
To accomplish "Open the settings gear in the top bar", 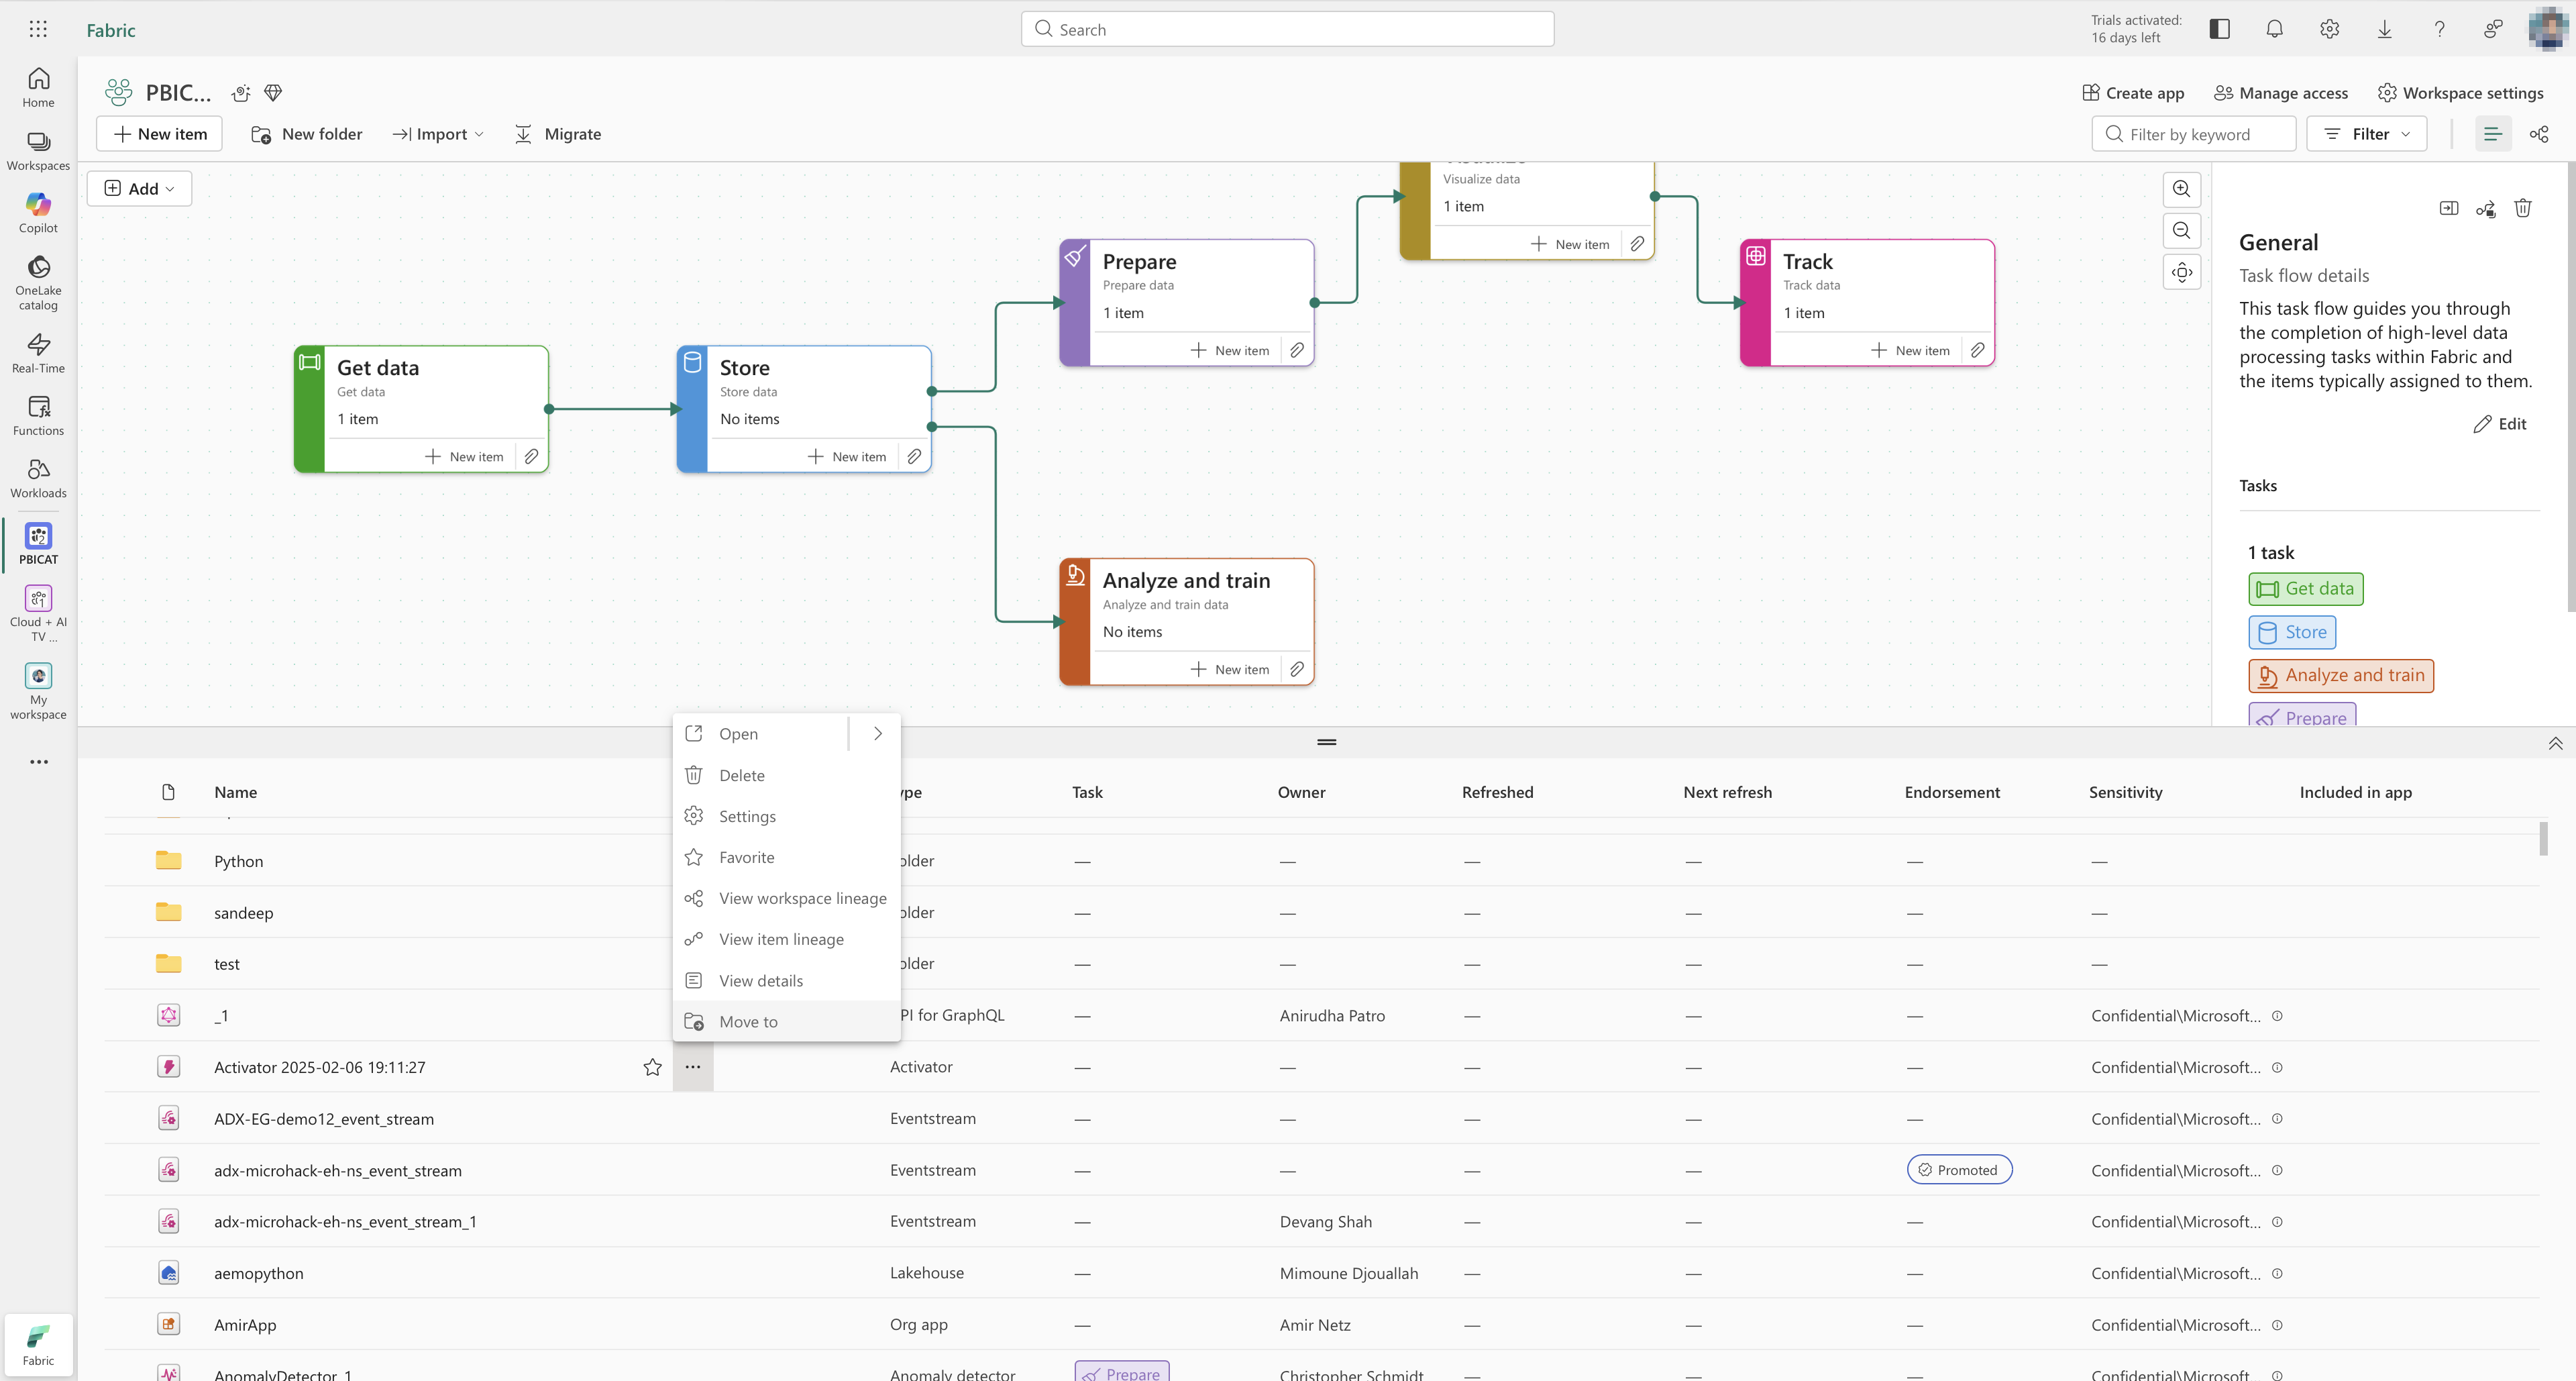I will coord(2329,29).
